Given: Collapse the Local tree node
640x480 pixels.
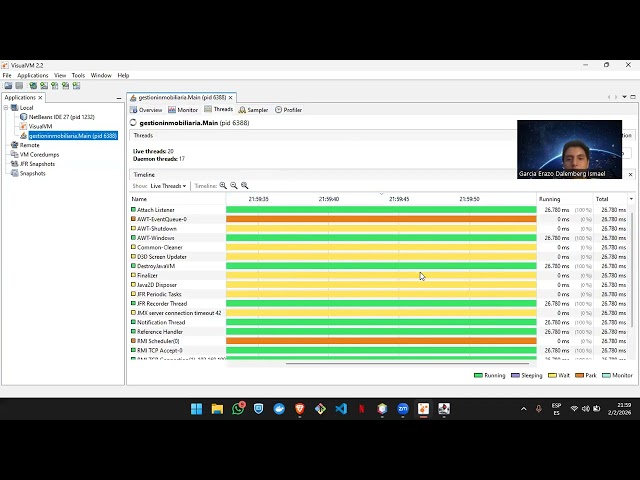Looking at the screenshot, I should (6, 108).
